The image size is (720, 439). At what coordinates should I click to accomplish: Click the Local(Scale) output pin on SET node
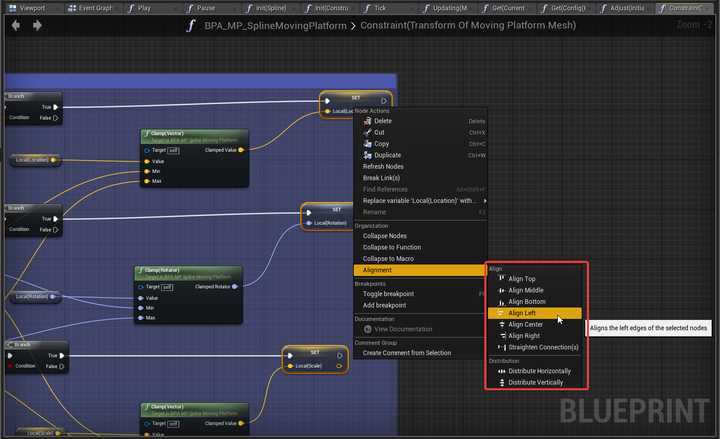pos(339,366)
